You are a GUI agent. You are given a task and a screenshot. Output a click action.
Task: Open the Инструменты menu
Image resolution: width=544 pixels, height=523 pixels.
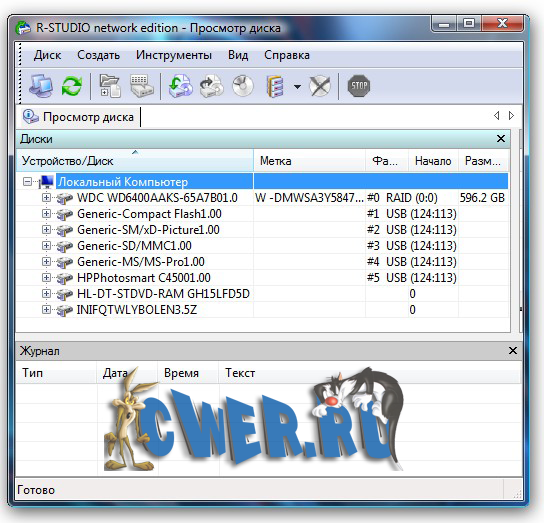(x=173, y=55)
